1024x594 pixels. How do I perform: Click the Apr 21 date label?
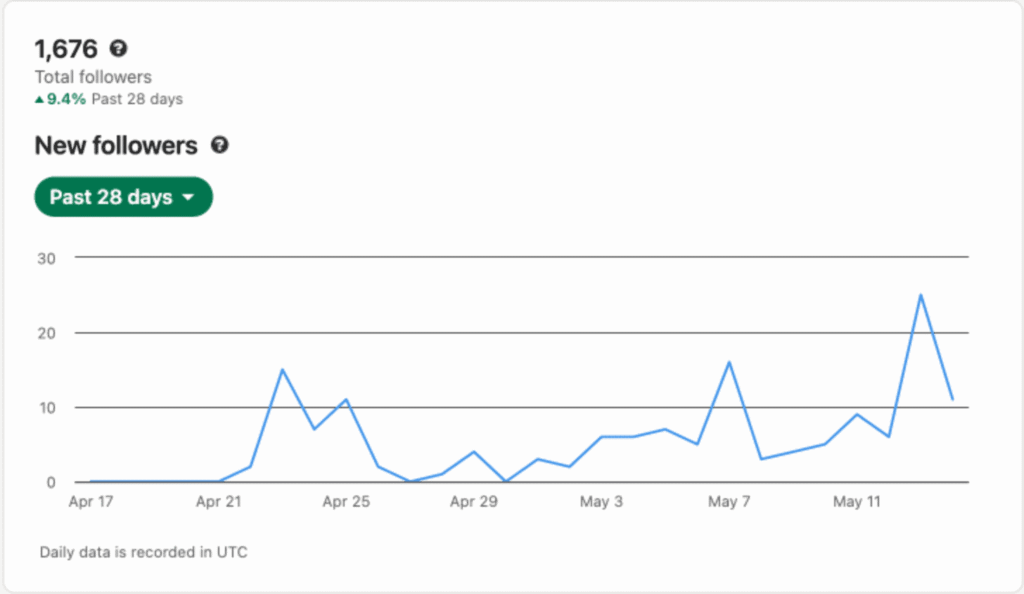coord(218,502)
